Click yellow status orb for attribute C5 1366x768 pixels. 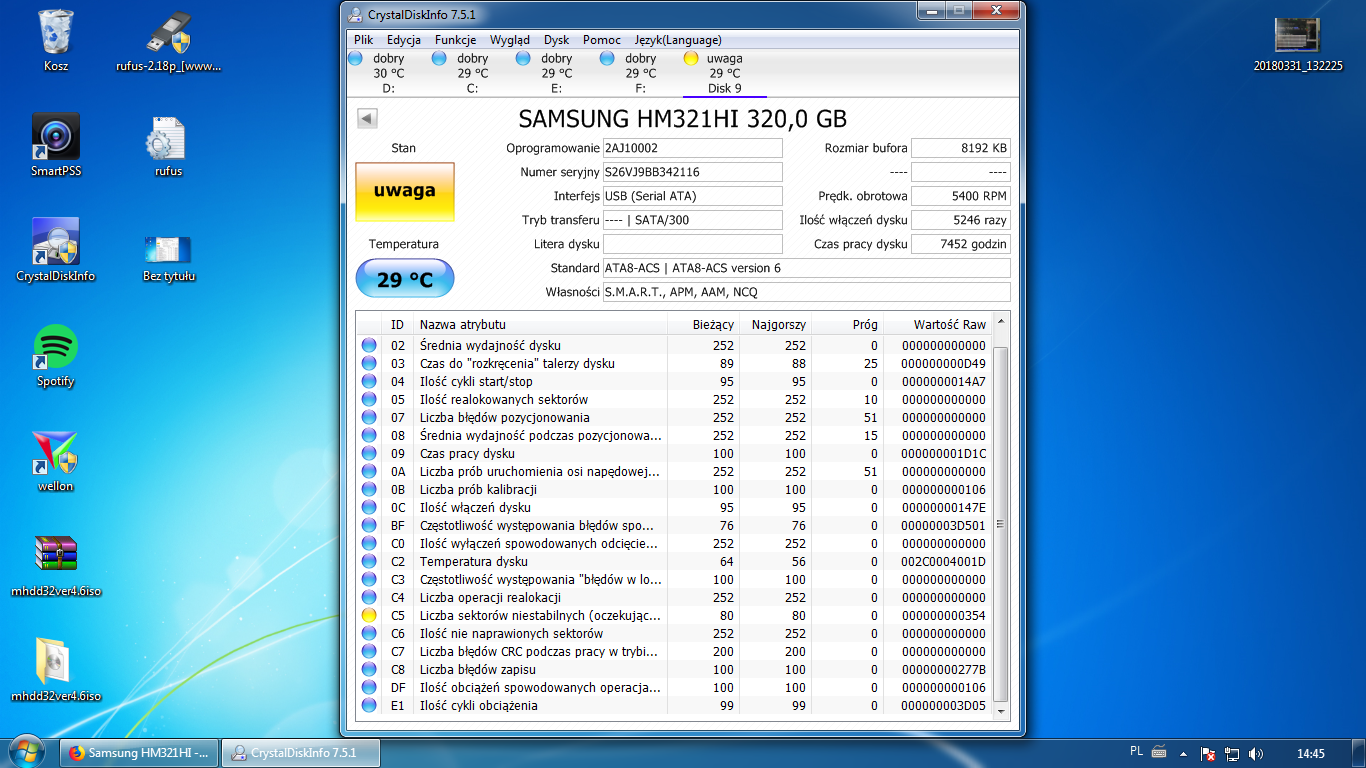coord(369,616)
